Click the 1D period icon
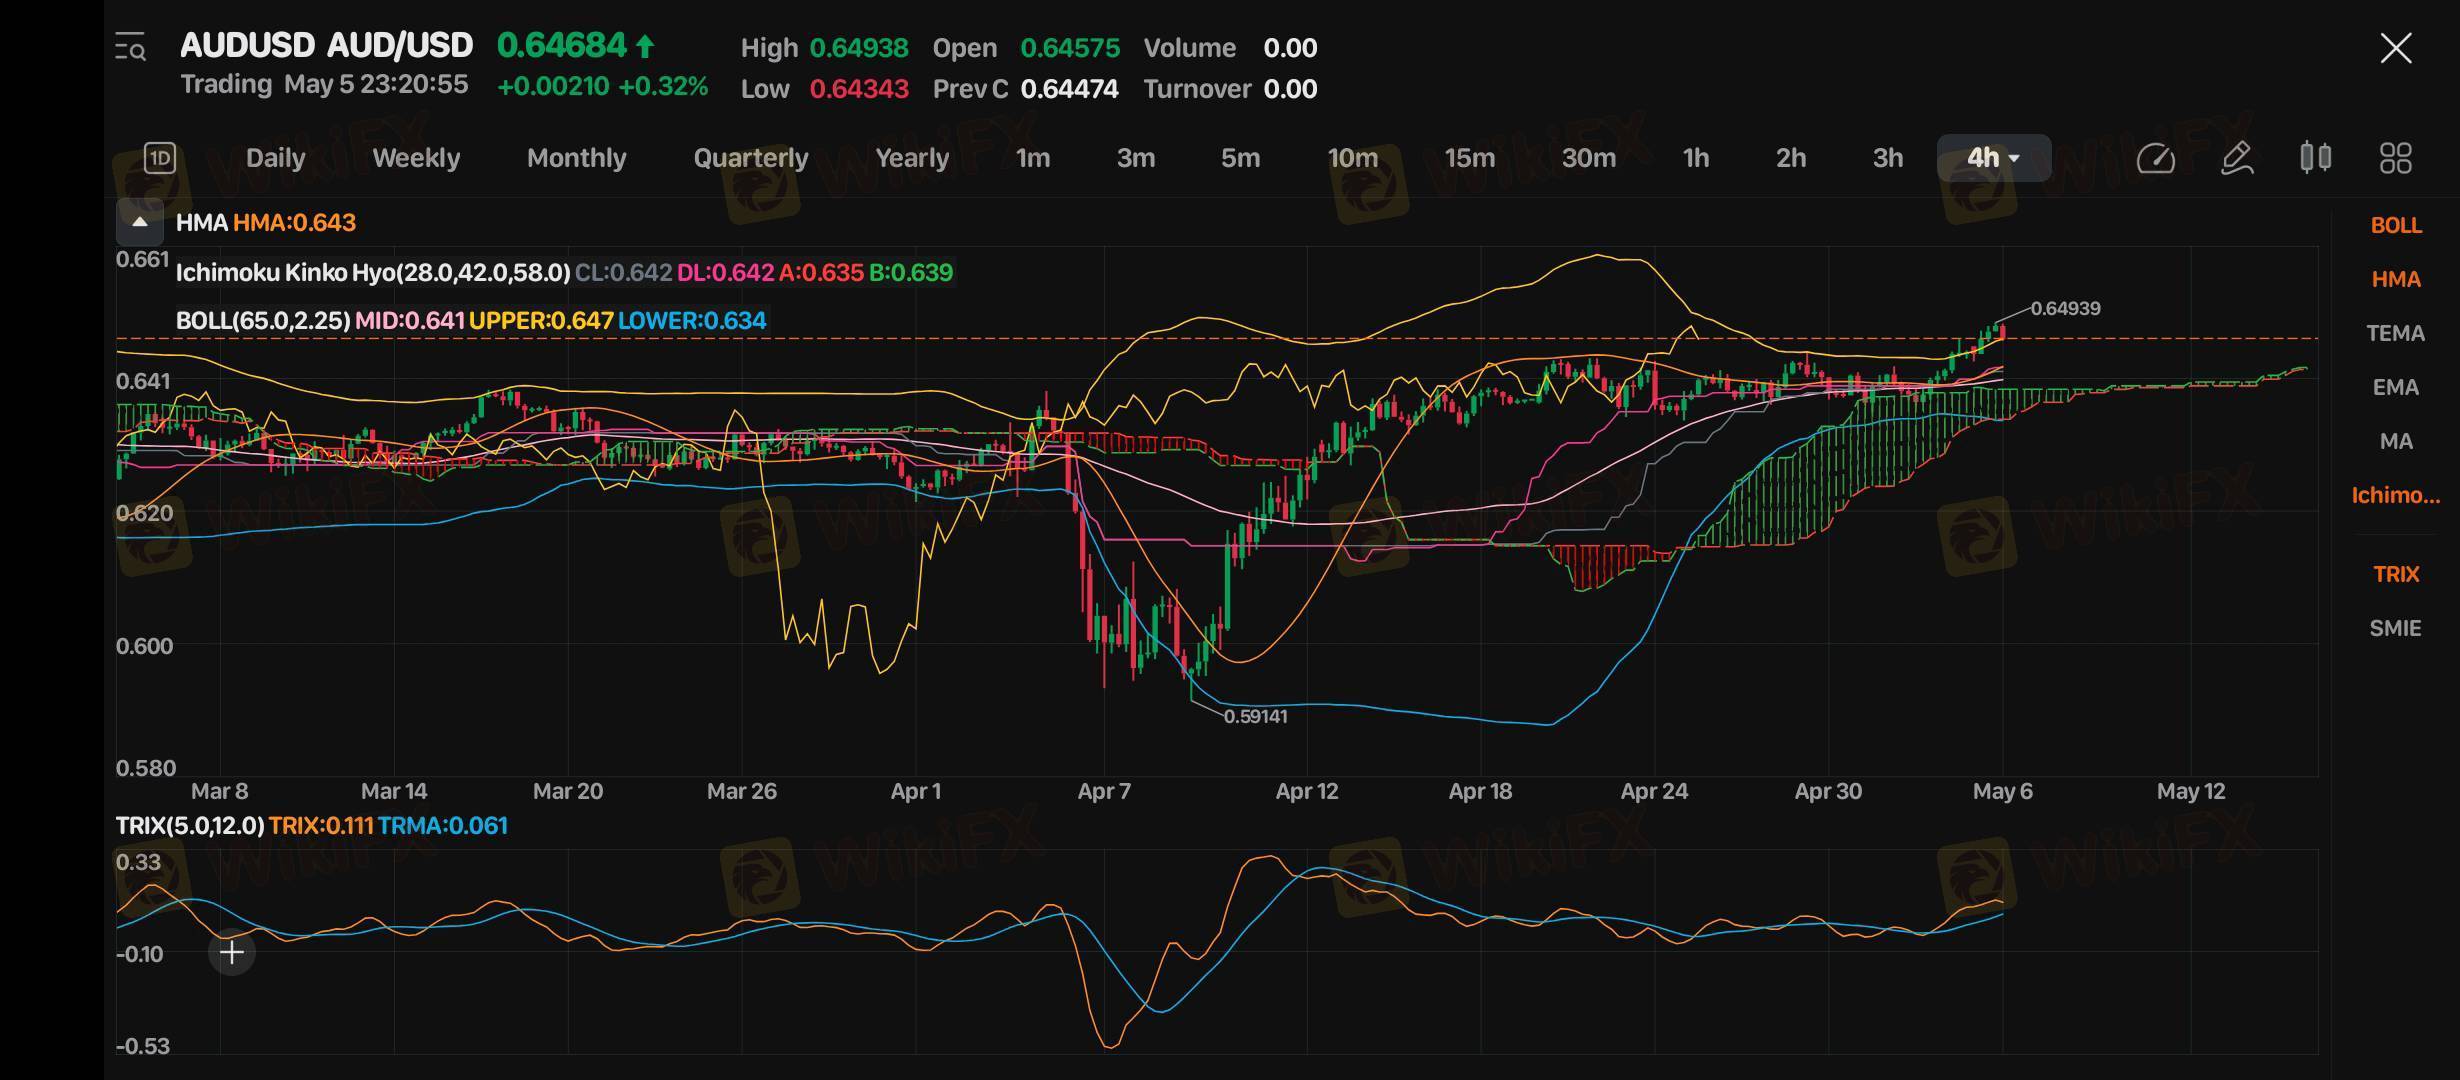The width and height of the screenshot is (2460, 1080). pyautogui.click(x=160, y=158)
